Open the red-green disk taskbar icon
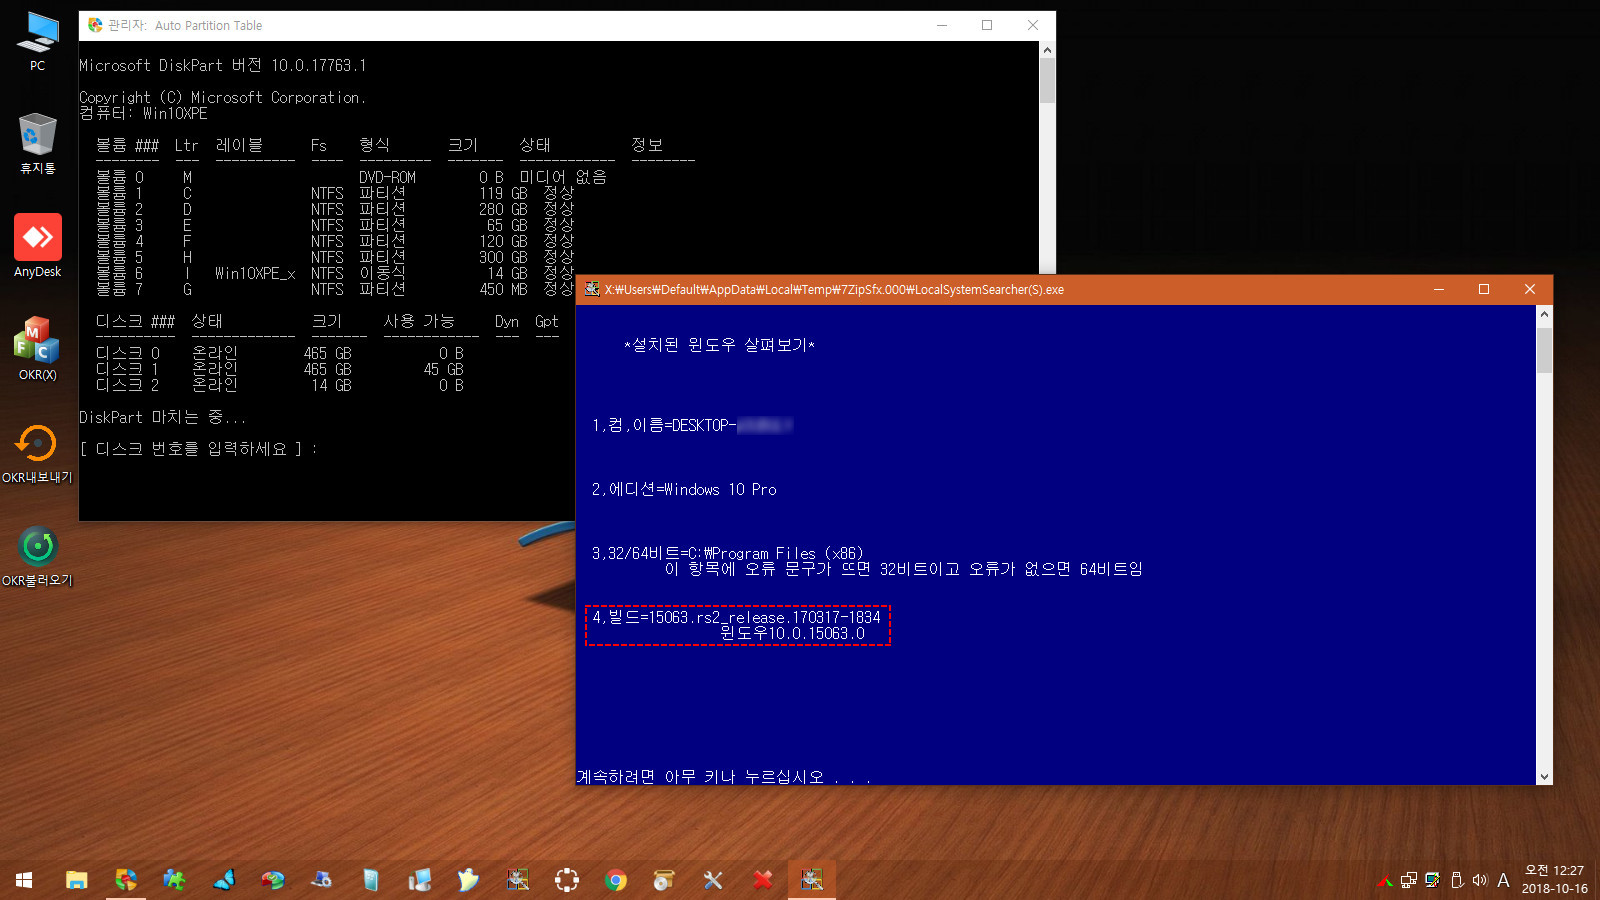 point(273,880)
